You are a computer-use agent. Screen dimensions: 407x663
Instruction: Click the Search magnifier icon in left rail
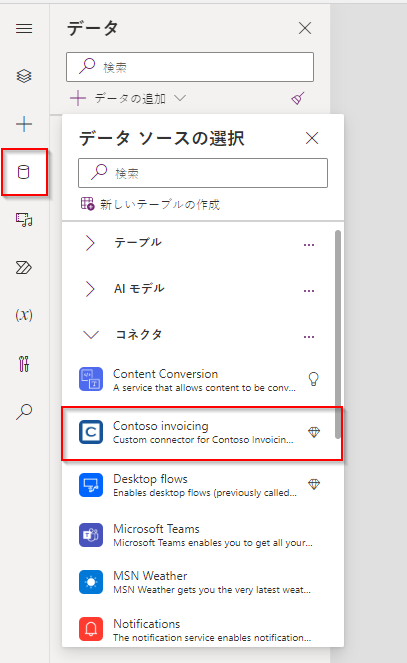pos(24,411)
